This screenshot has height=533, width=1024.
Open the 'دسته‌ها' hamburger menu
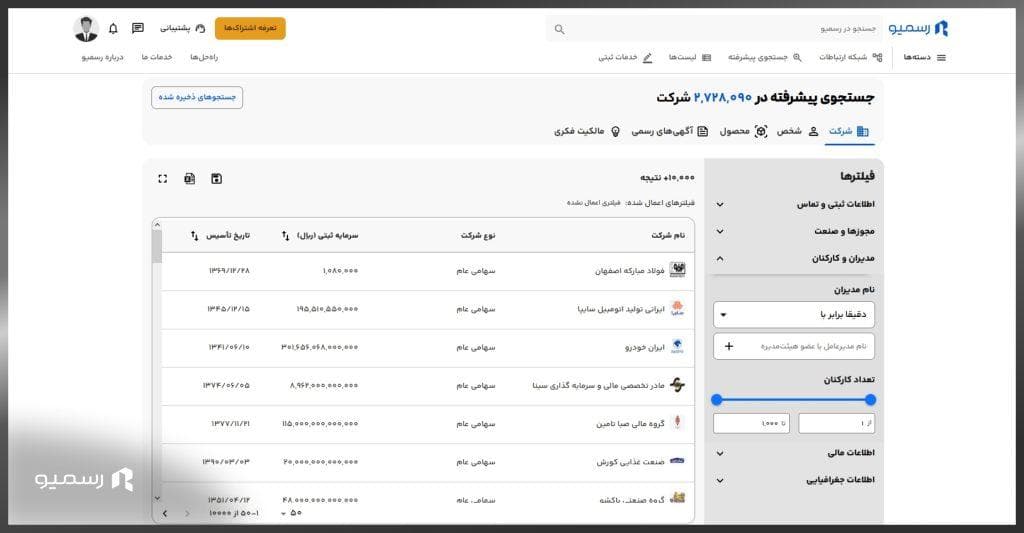(925, 57)
